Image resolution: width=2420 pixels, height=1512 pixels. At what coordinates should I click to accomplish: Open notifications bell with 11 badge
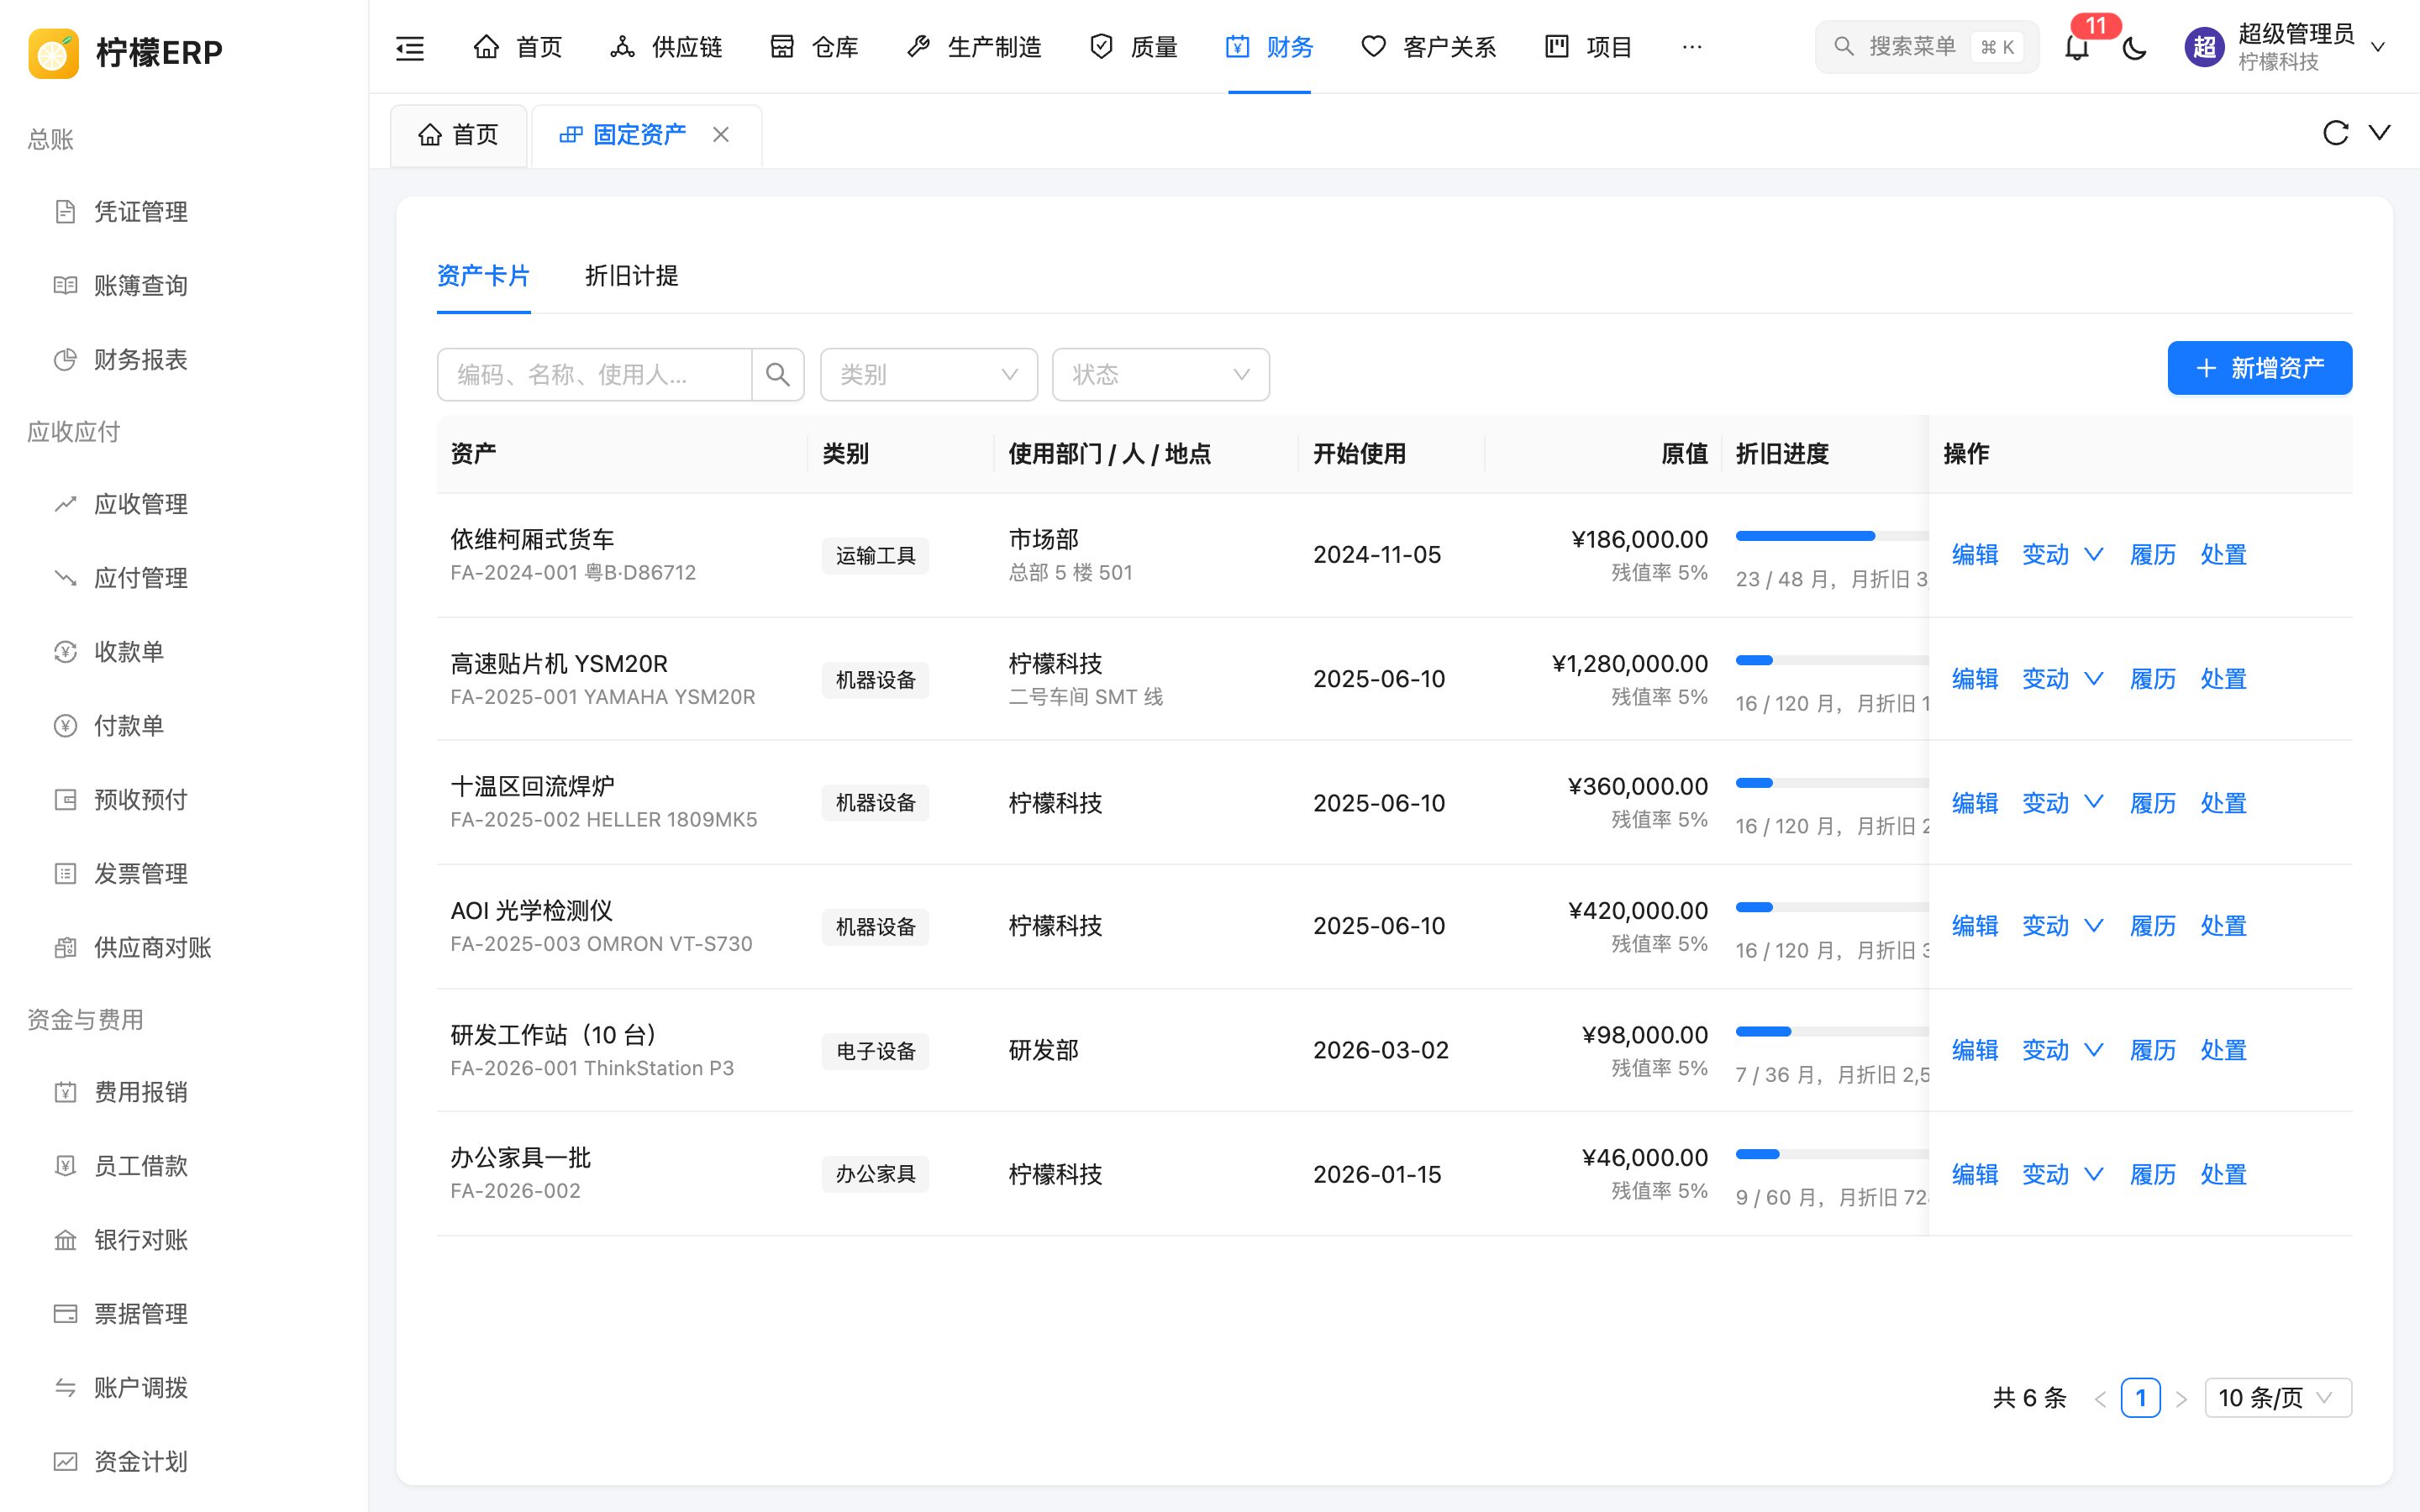click(2077, 47)
